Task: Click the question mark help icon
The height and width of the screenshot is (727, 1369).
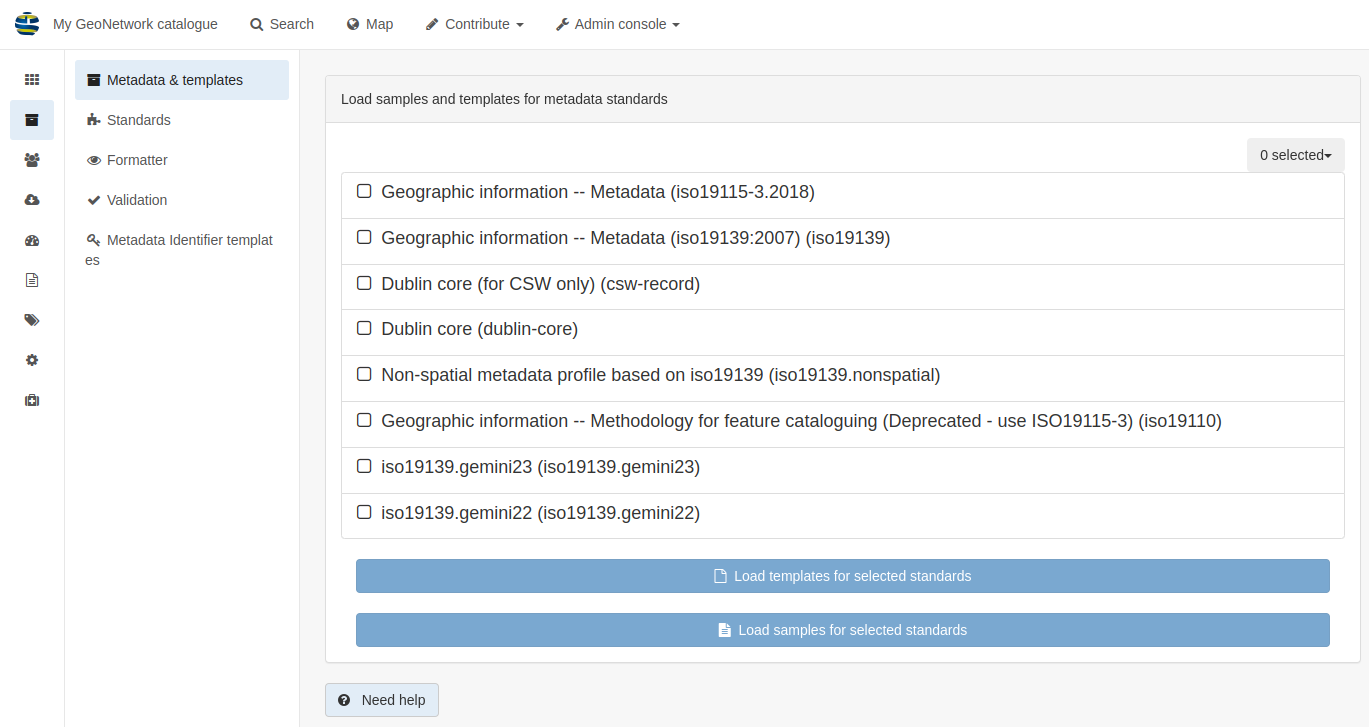Action: (344, 700)
